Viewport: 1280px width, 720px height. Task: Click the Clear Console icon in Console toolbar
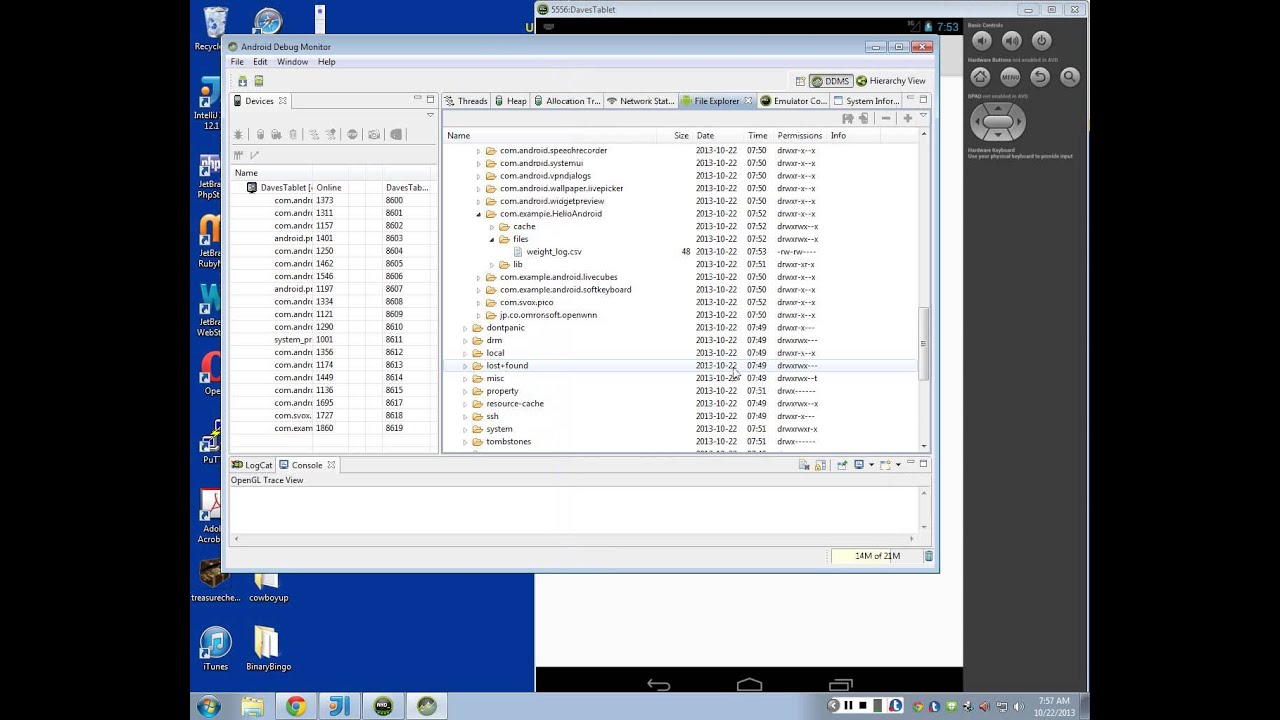click(804, 465)
